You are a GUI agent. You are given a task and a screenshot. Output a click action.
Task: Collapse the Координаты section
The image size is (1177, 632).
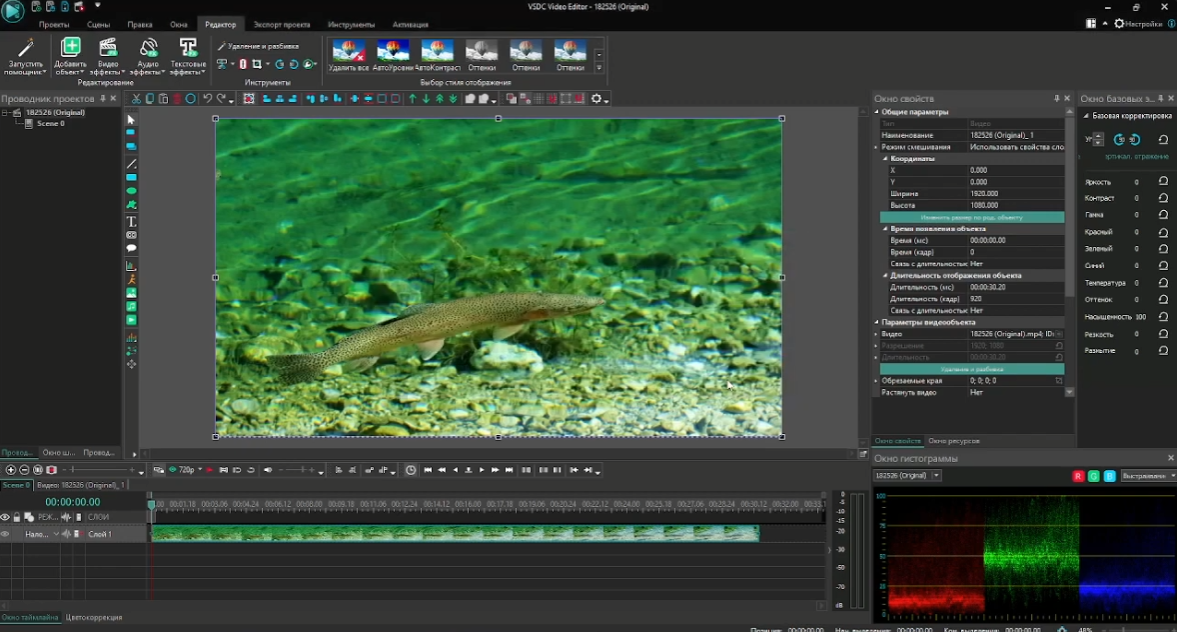click(x=885, y=159)
